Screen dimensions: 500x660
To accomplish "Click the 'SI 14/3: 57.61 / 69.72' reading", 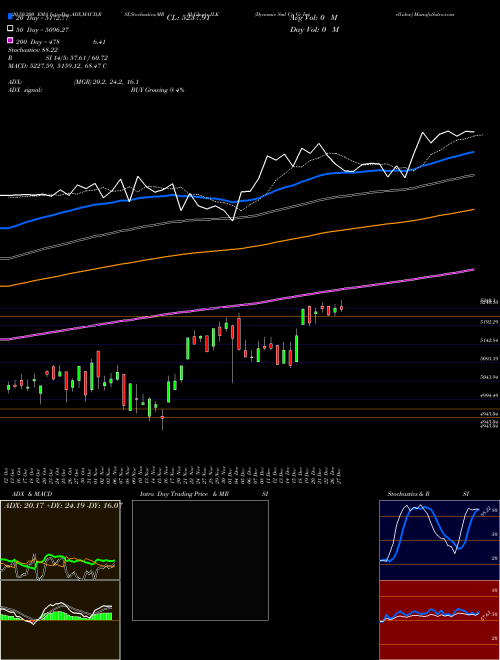I will [x=77, y=58].
